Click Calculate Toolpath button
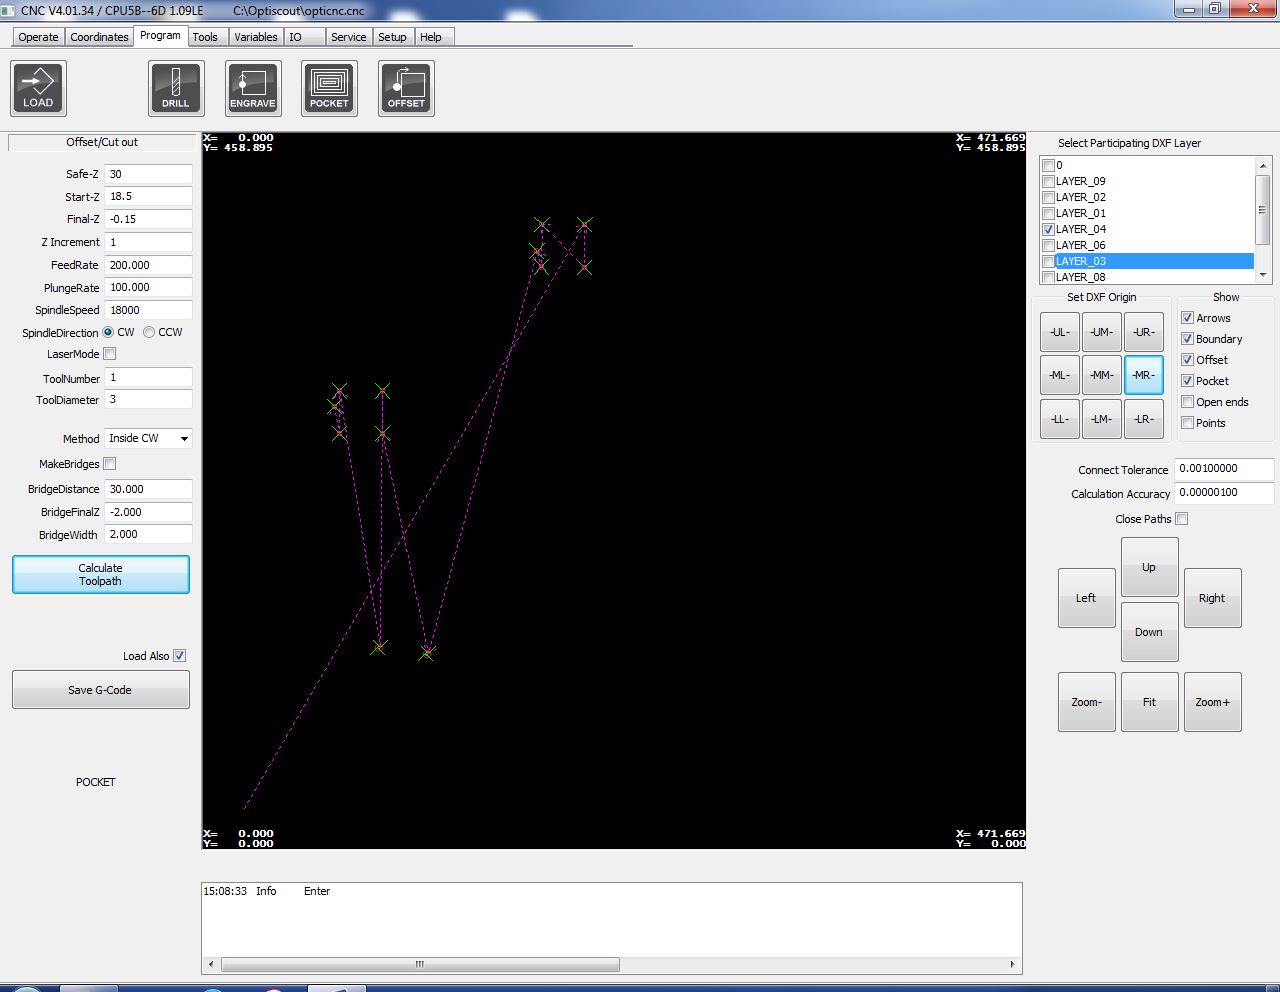This screenshot has height=992, width=1280. [101, 575]
